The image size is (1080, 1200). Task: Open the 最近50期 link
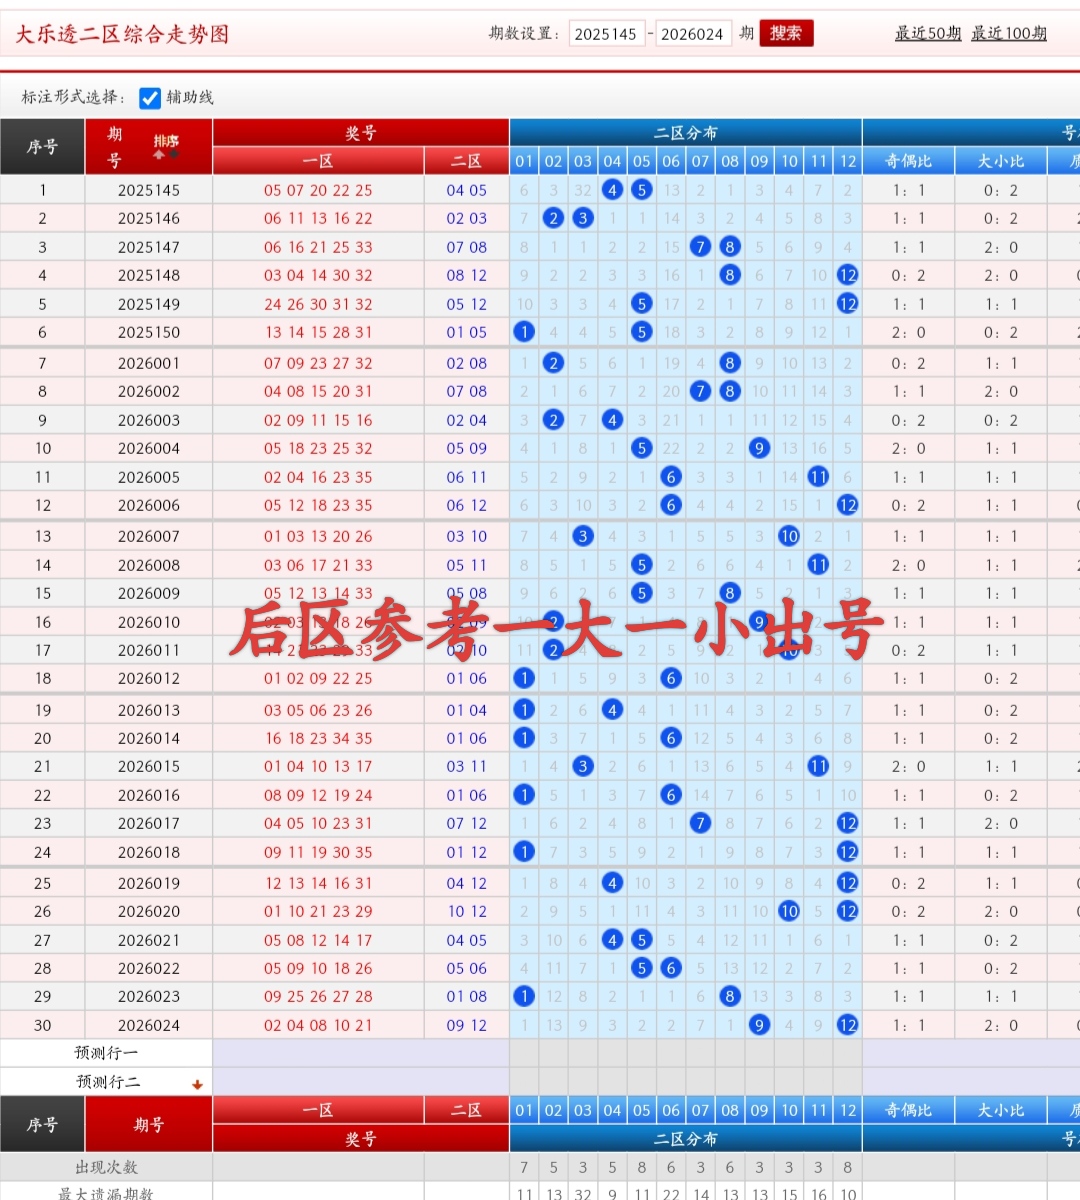pyautogui.click(x=927, y=33)
